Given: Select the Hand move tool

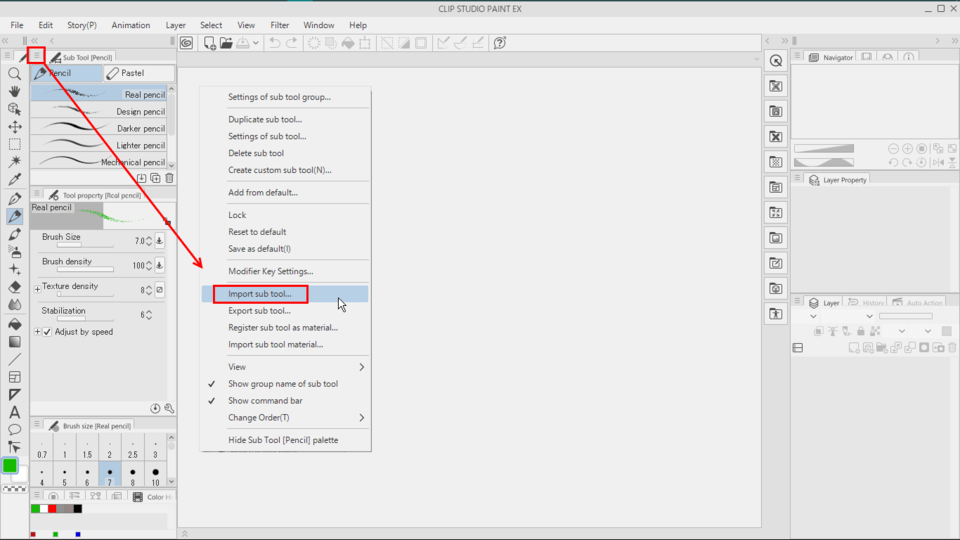Looking at the screenshot, I should 15,91.
